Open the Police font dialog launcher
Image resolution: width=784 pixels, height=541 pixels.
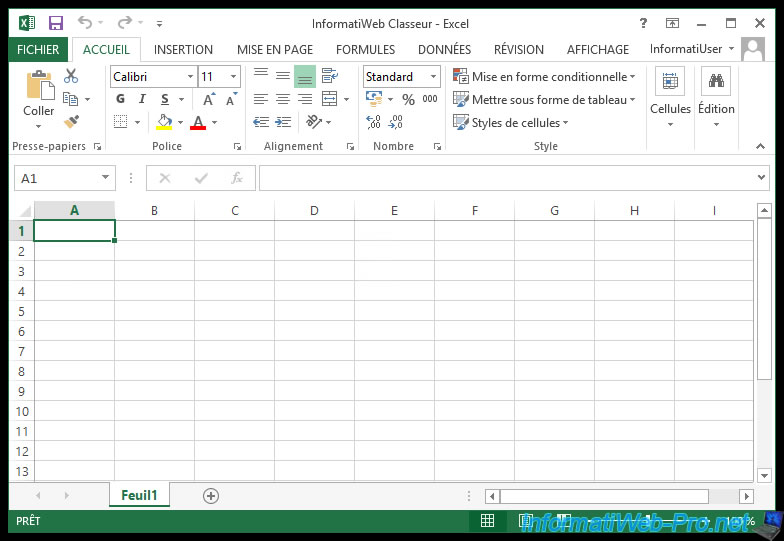[237, 146]
